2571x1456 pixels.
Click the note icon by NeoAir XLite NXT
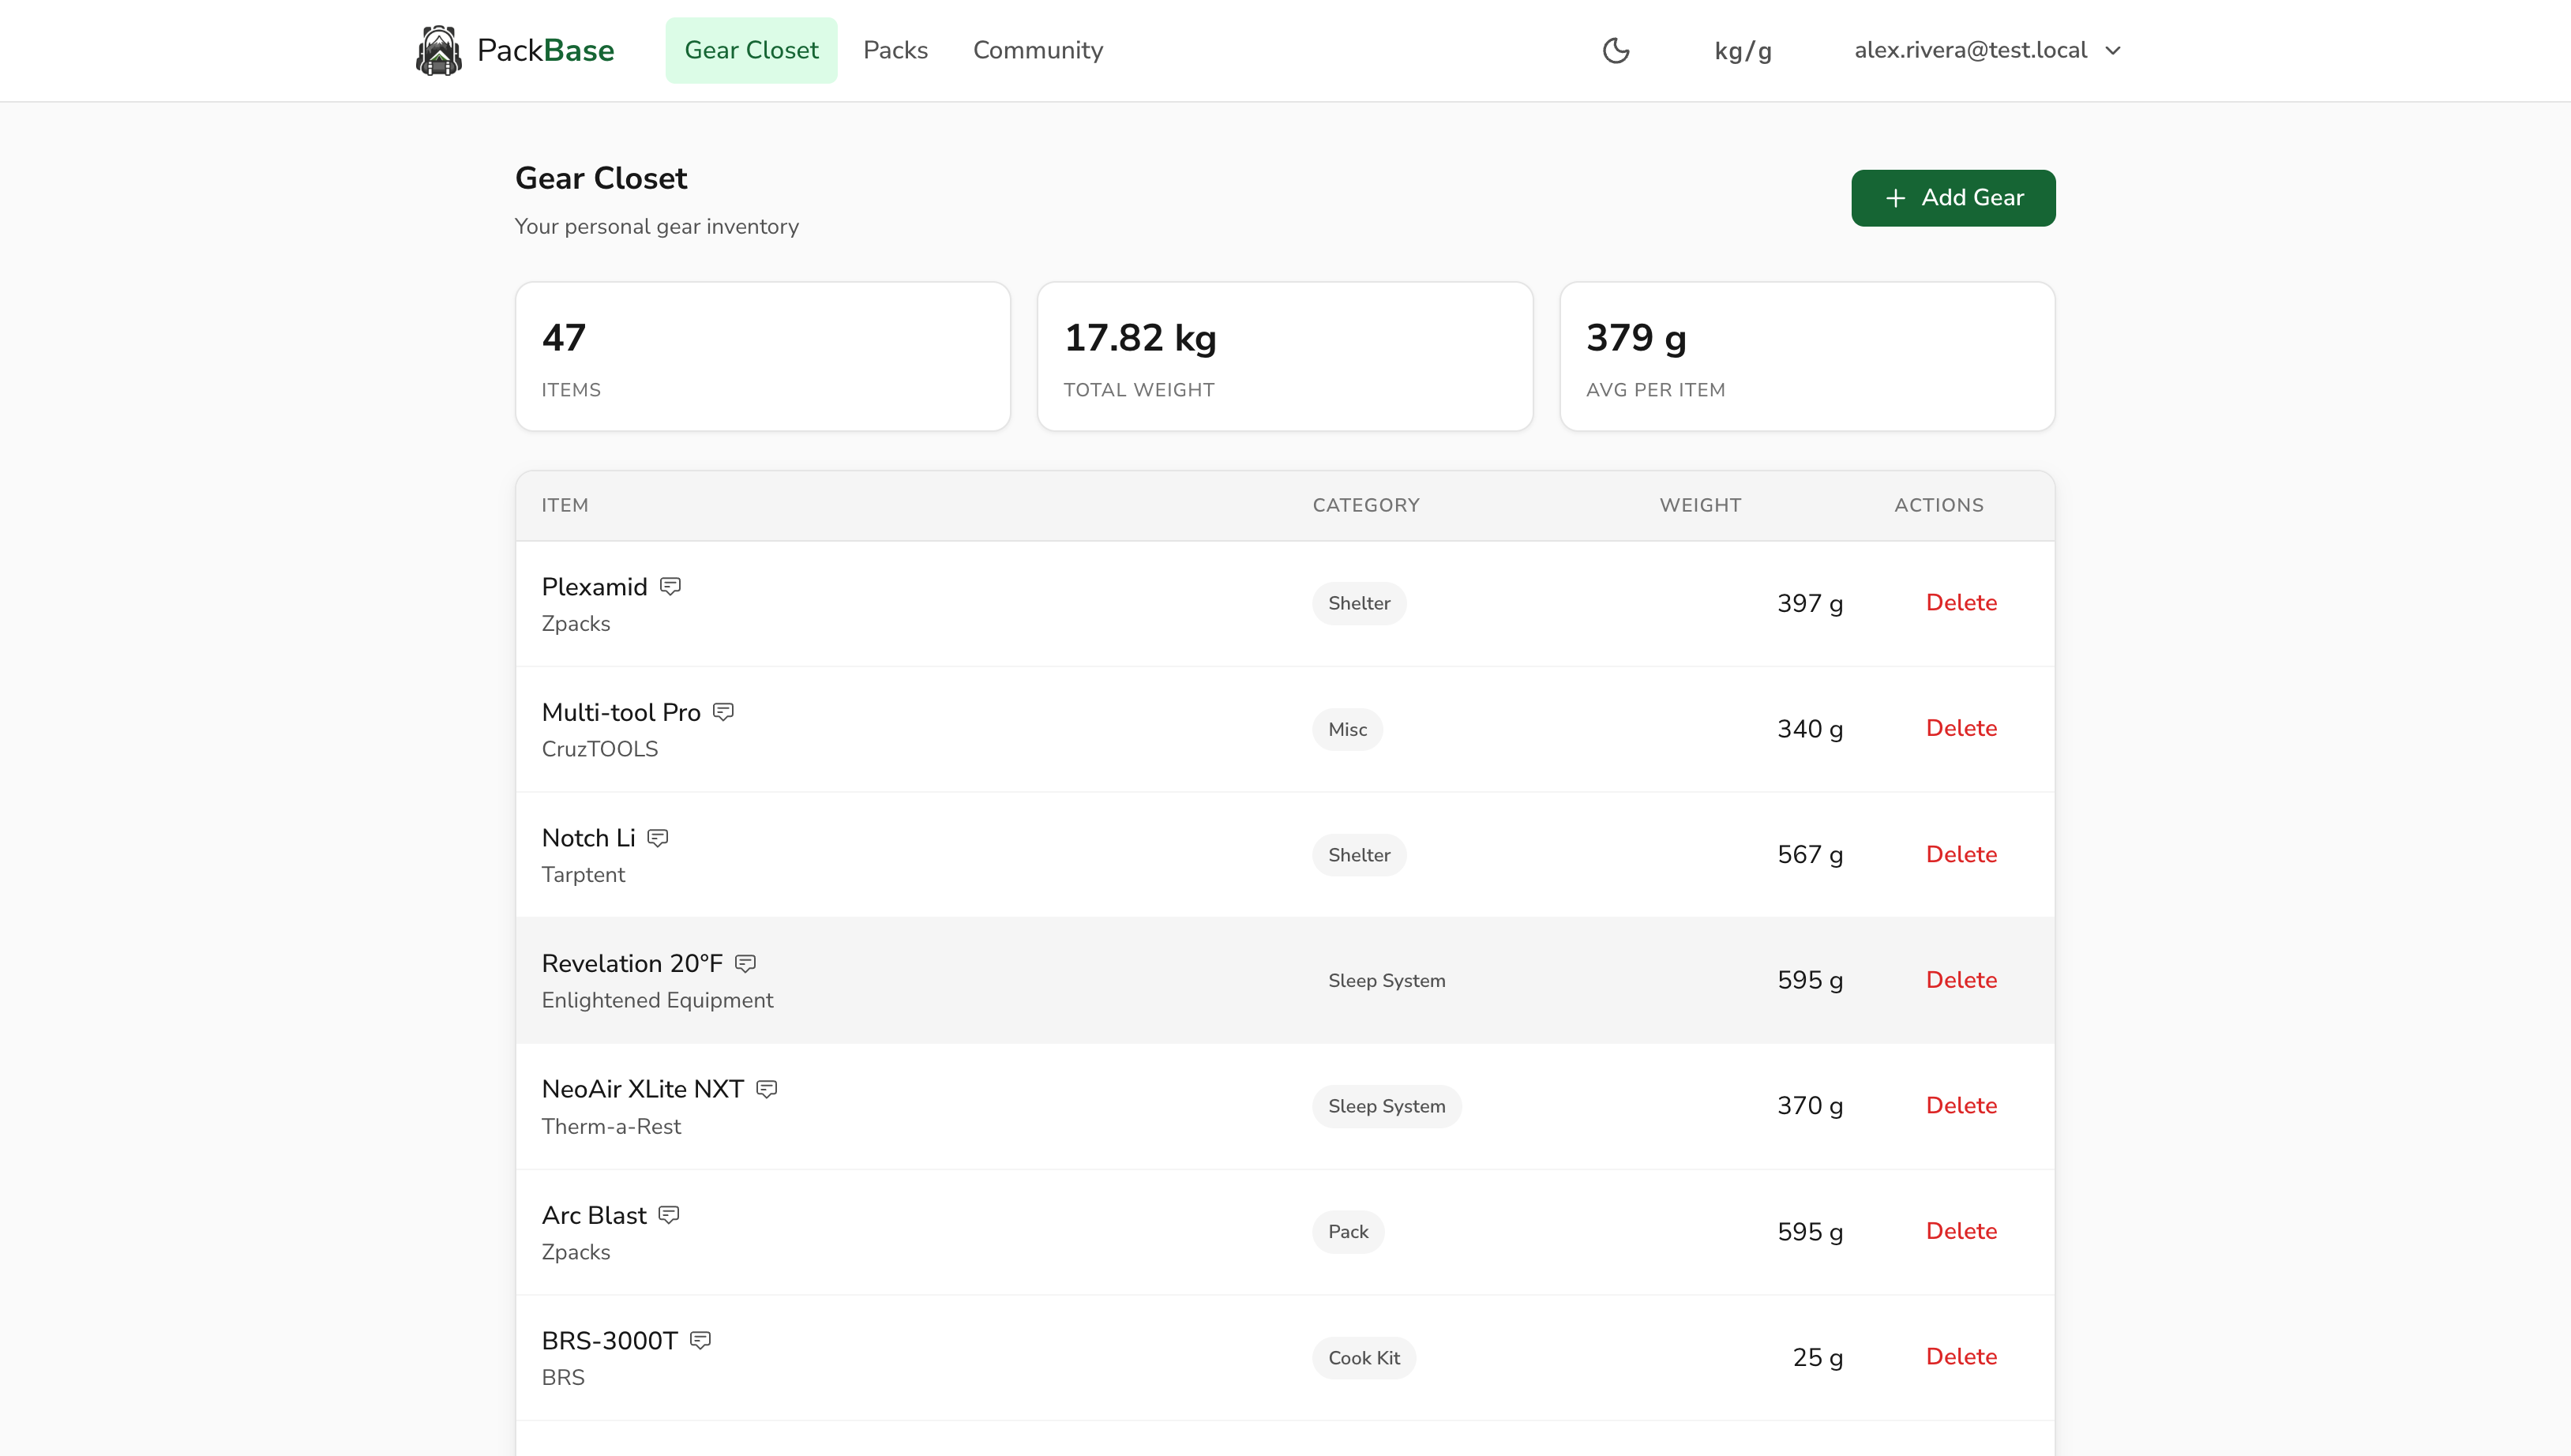pyautogui.click(x=766, y=1089)
